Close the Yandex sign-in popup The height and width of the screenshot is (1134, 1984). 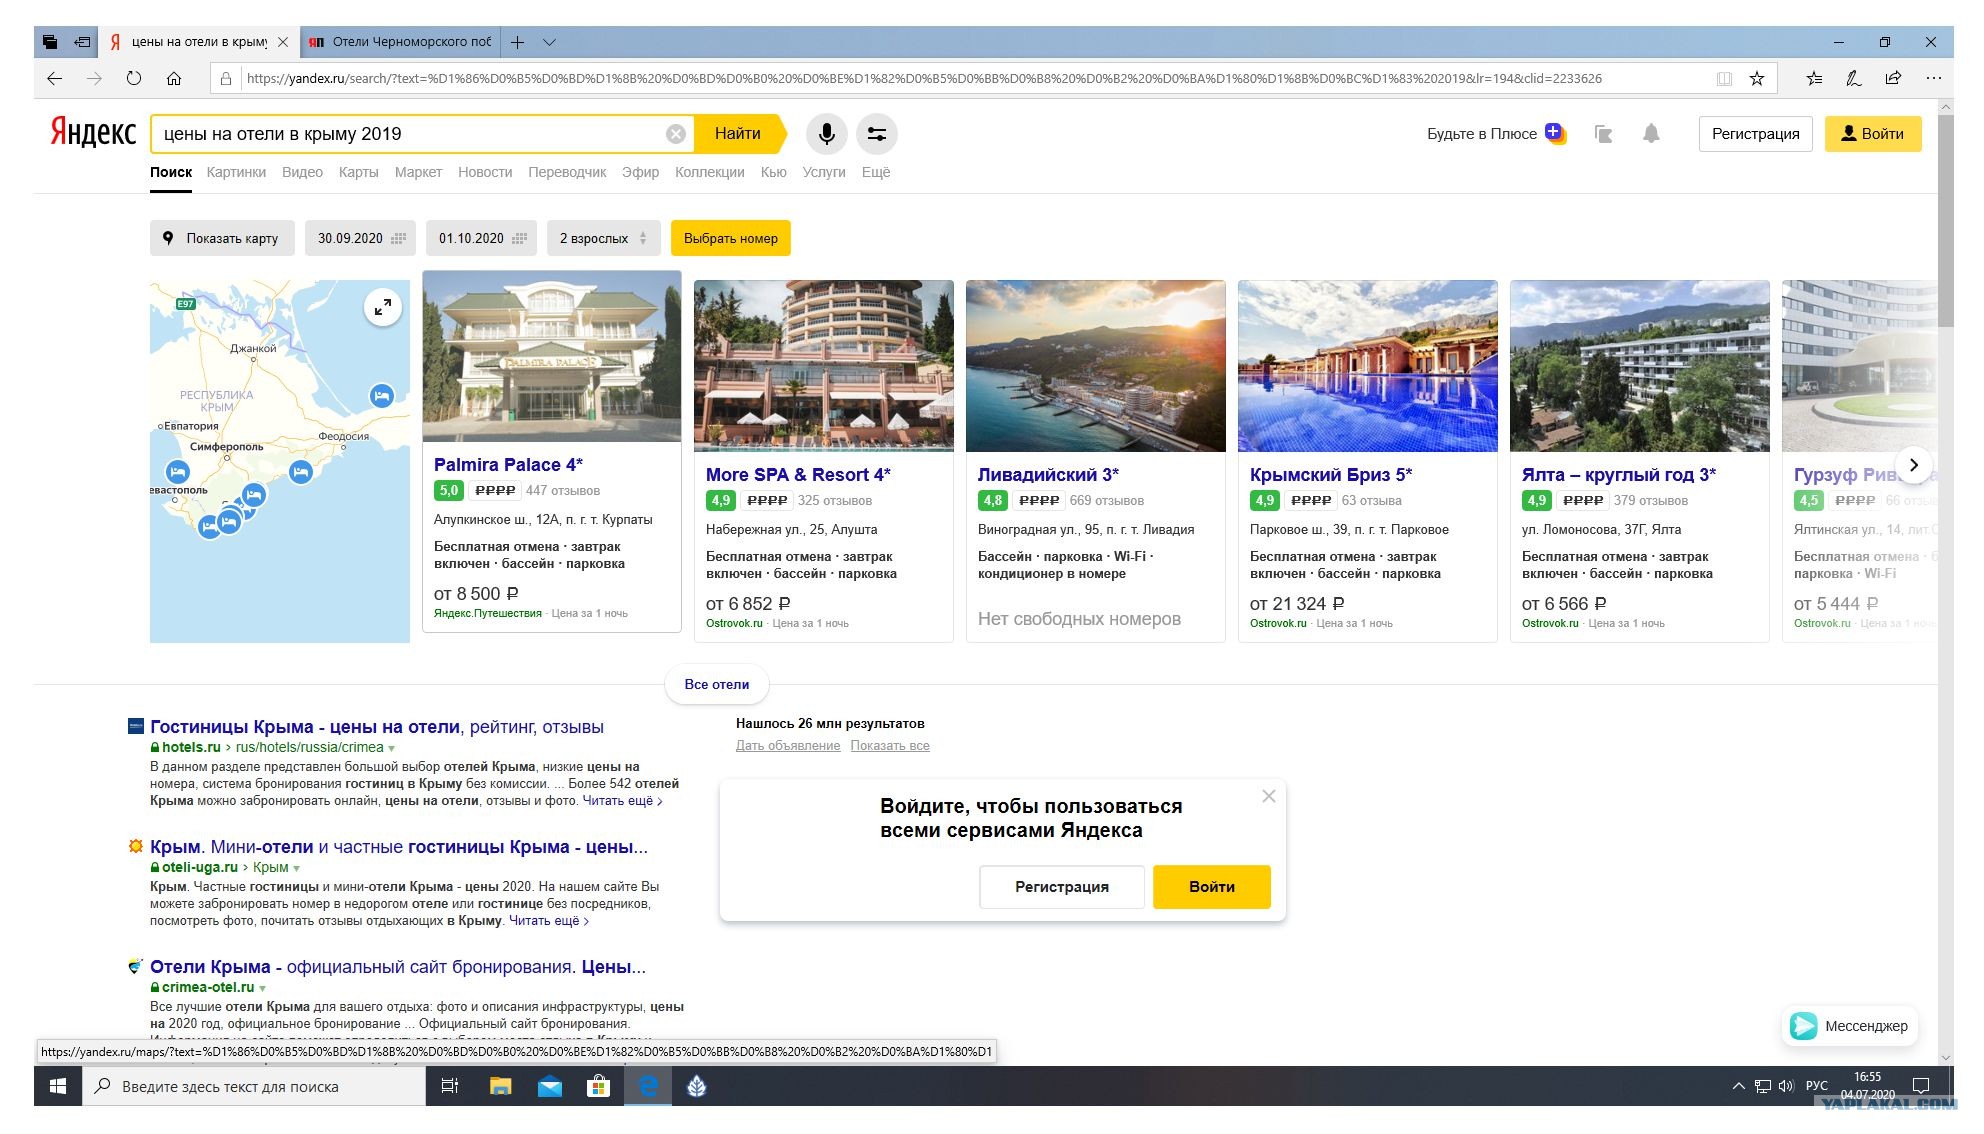pyautogui.click(x=1269, y=796)
